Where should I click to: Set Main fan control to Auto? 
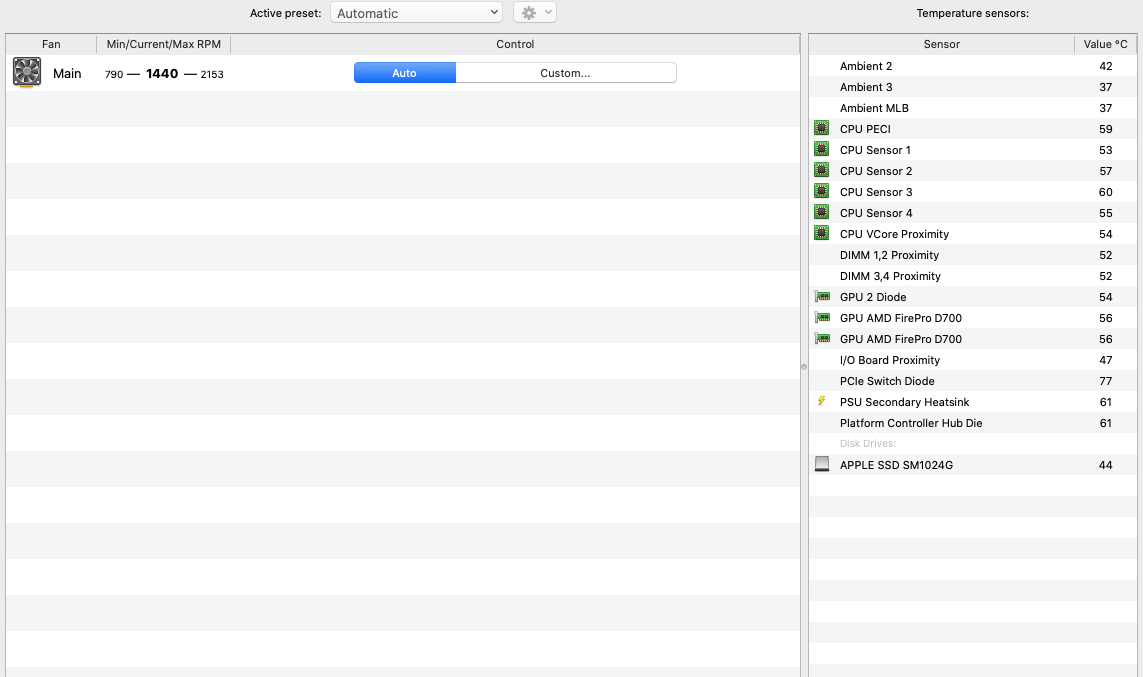(x=405, y=73)
